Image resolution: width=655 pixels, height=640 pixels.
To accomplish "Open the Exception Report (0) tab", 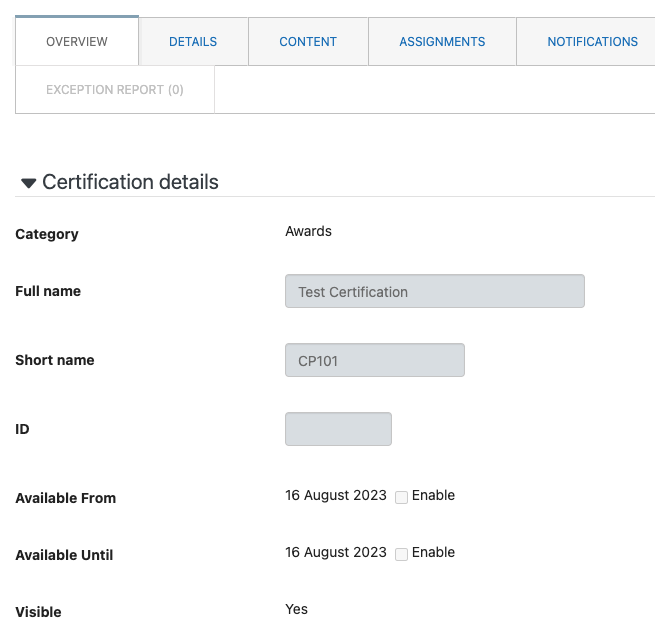I will click(115, 90).
